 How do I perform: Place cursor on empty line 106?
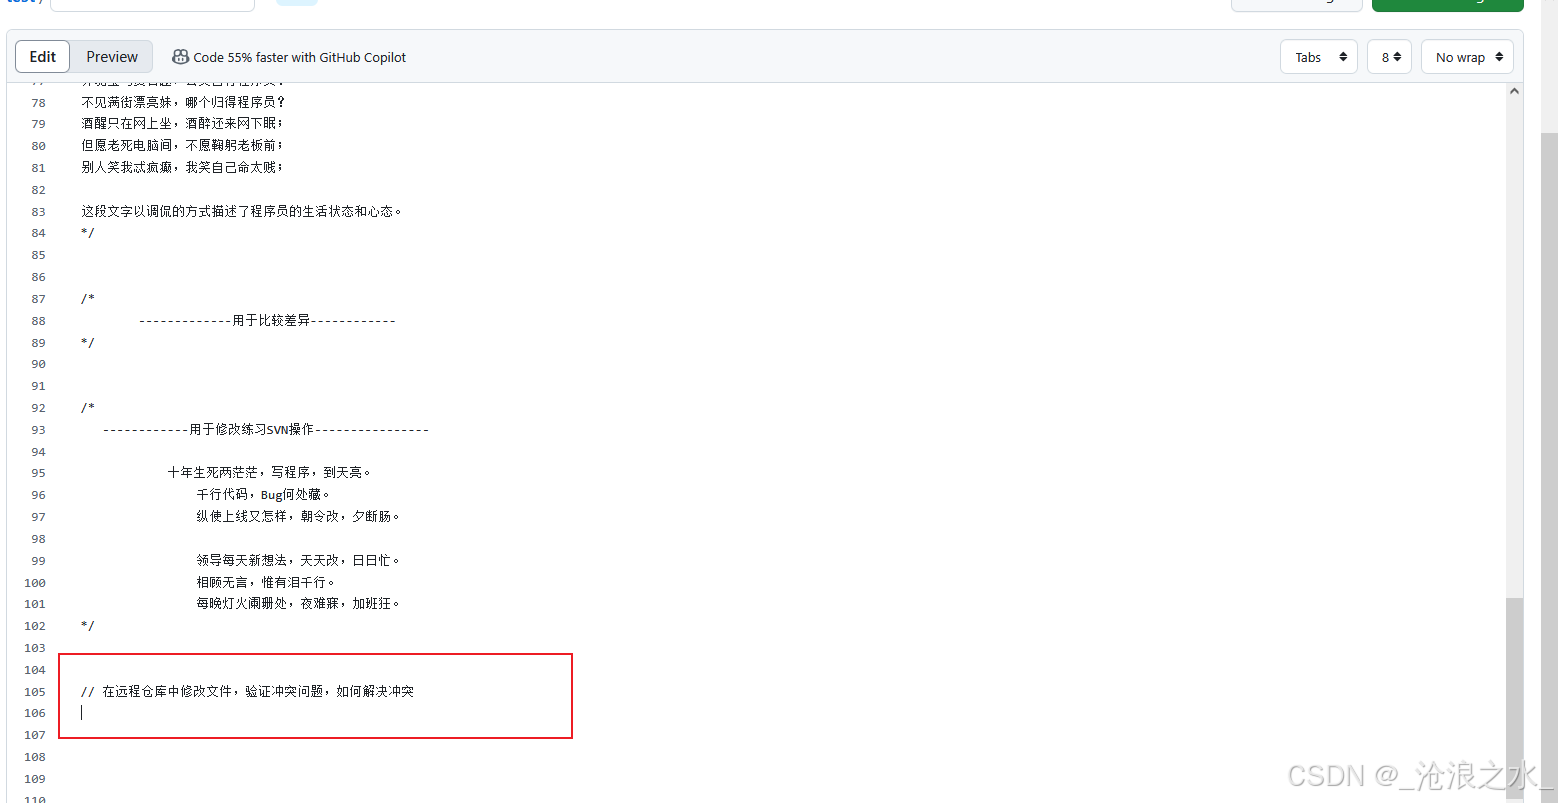coord(300,713)
